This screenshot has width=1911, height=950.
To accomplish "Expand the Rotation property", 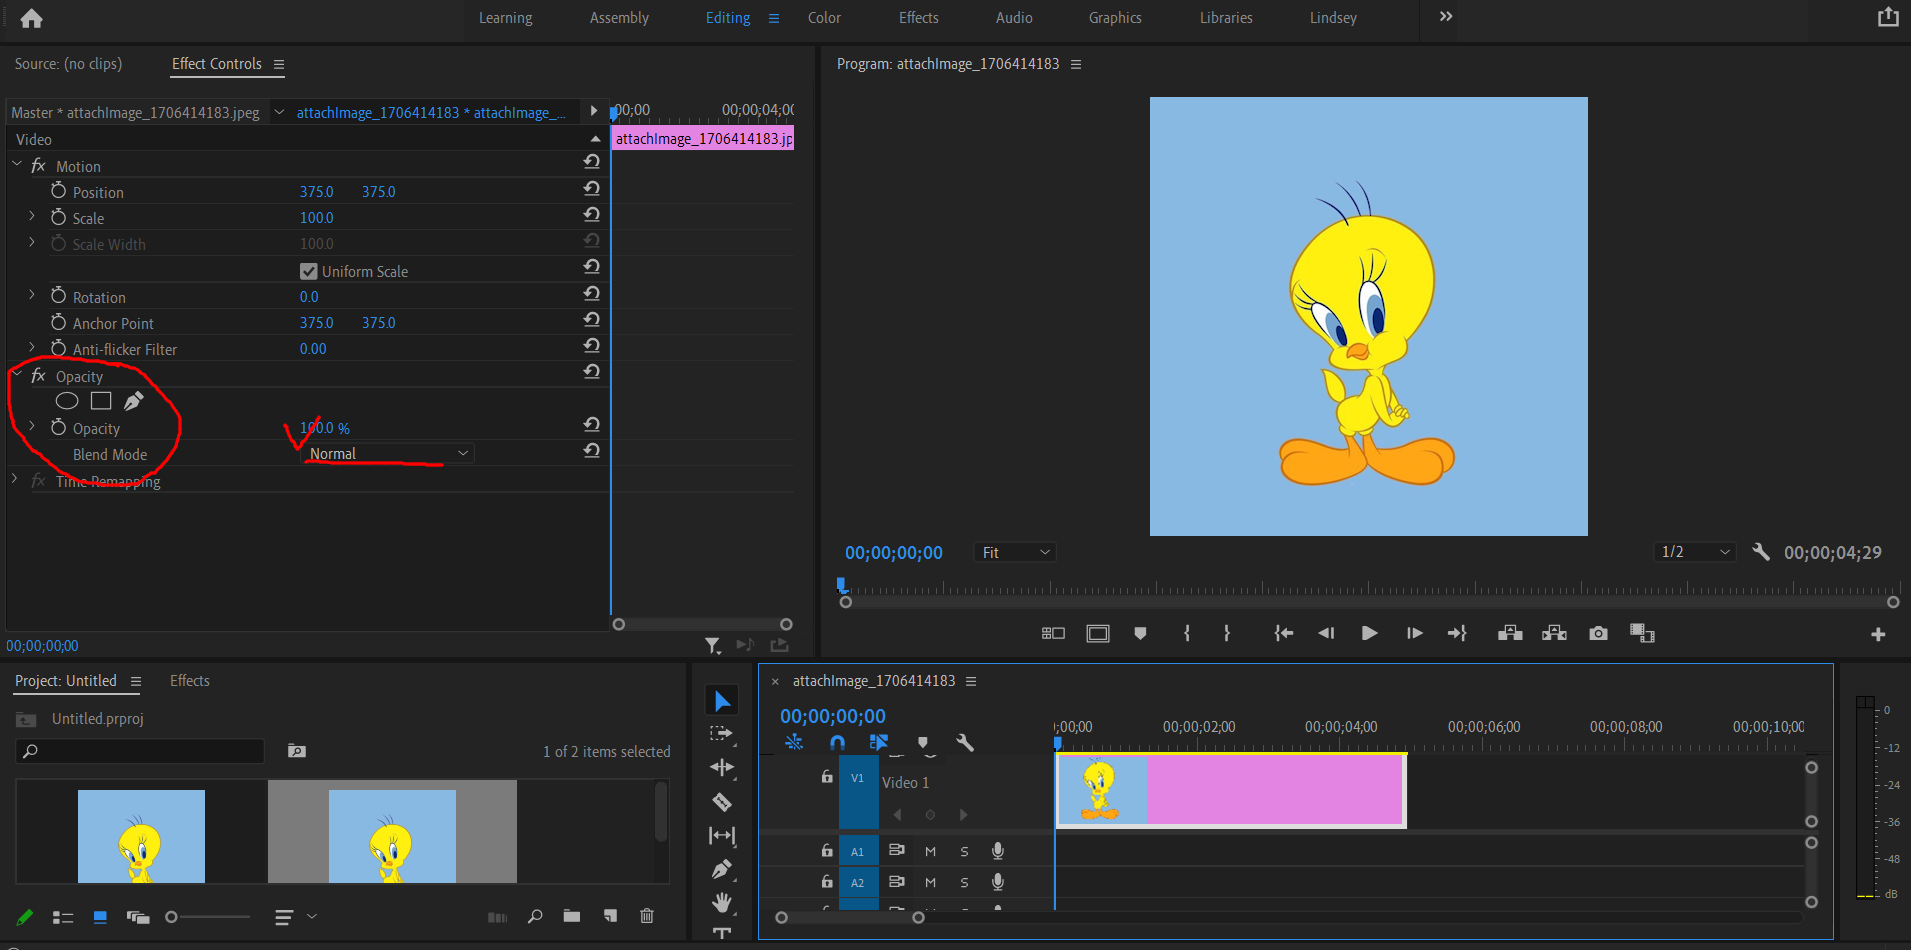I will pos(32,296).
